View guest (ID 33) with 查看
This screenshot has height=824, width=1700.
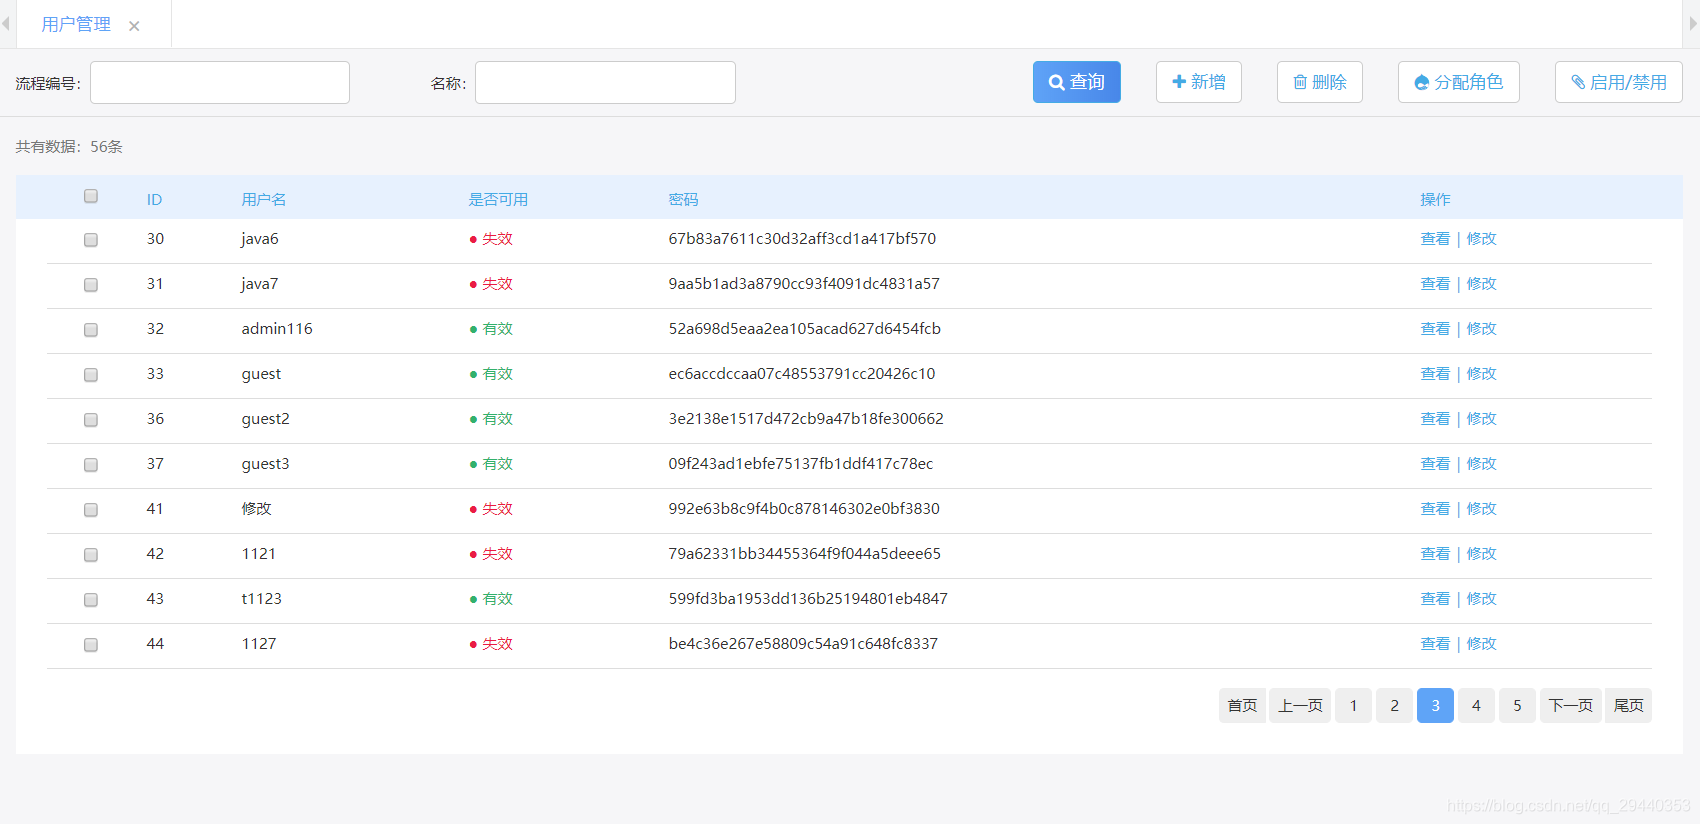coord(1435,374)
